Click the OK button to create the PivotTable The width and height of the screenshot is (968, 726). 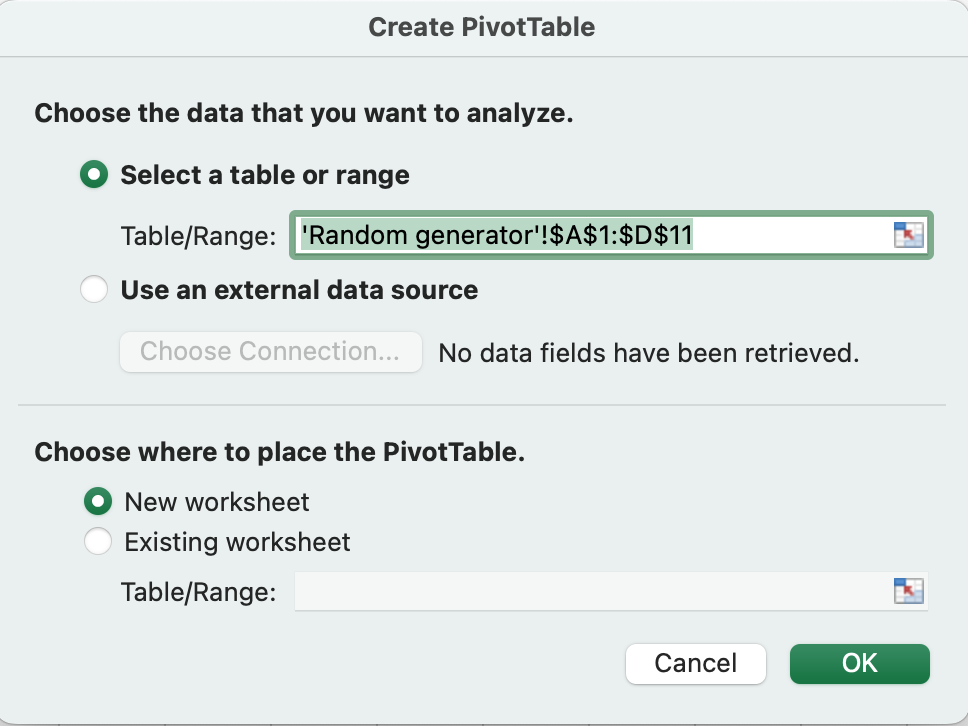(858, 663)
